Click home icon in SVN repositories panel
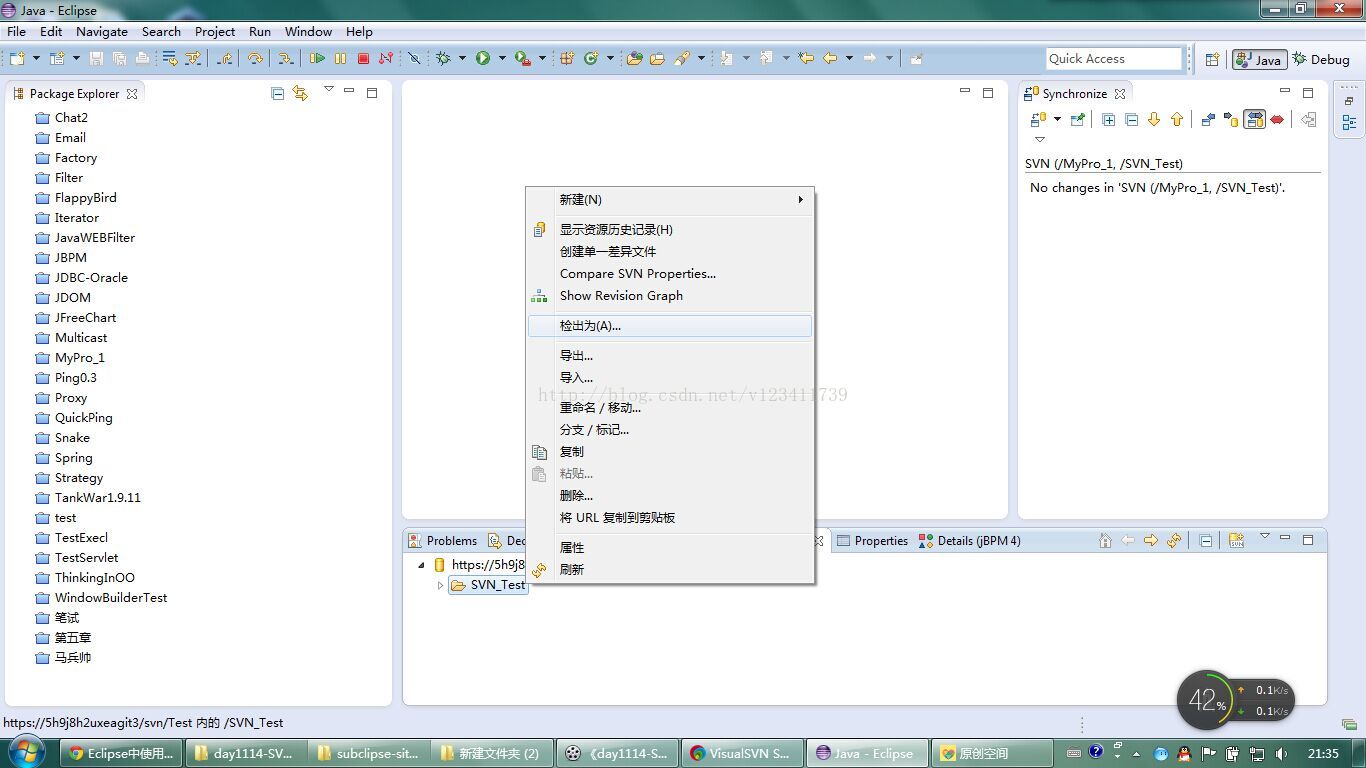The width and height of the screenshot is (1366, 768). 1105,540
